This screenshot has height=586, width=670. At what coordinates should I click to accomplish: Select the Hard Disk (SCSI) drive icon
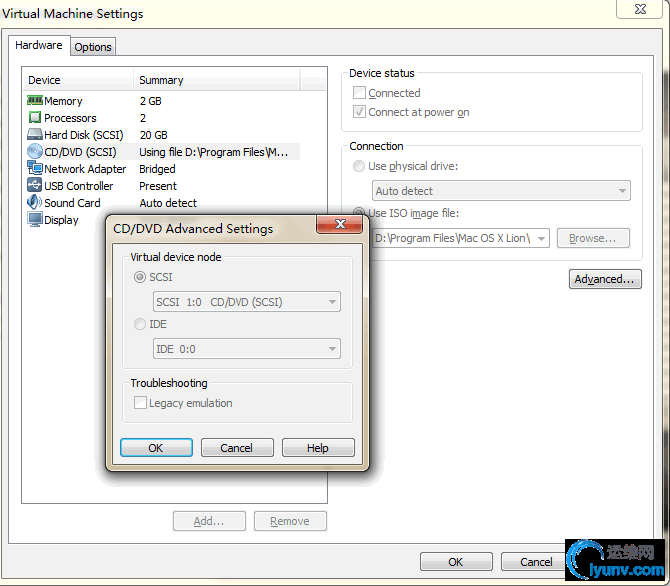(x=35, y=134)
